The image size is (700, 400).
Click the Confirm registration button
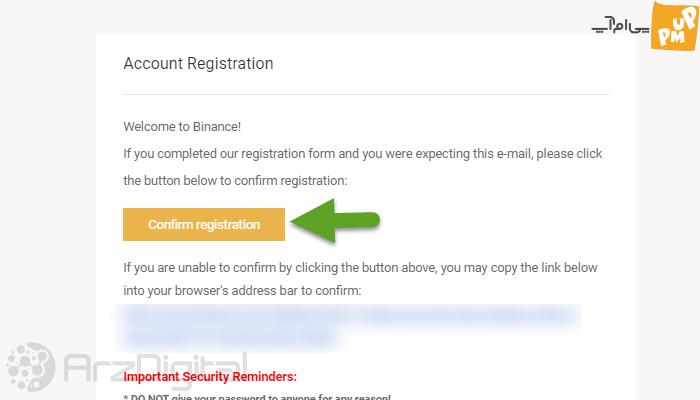204,224
